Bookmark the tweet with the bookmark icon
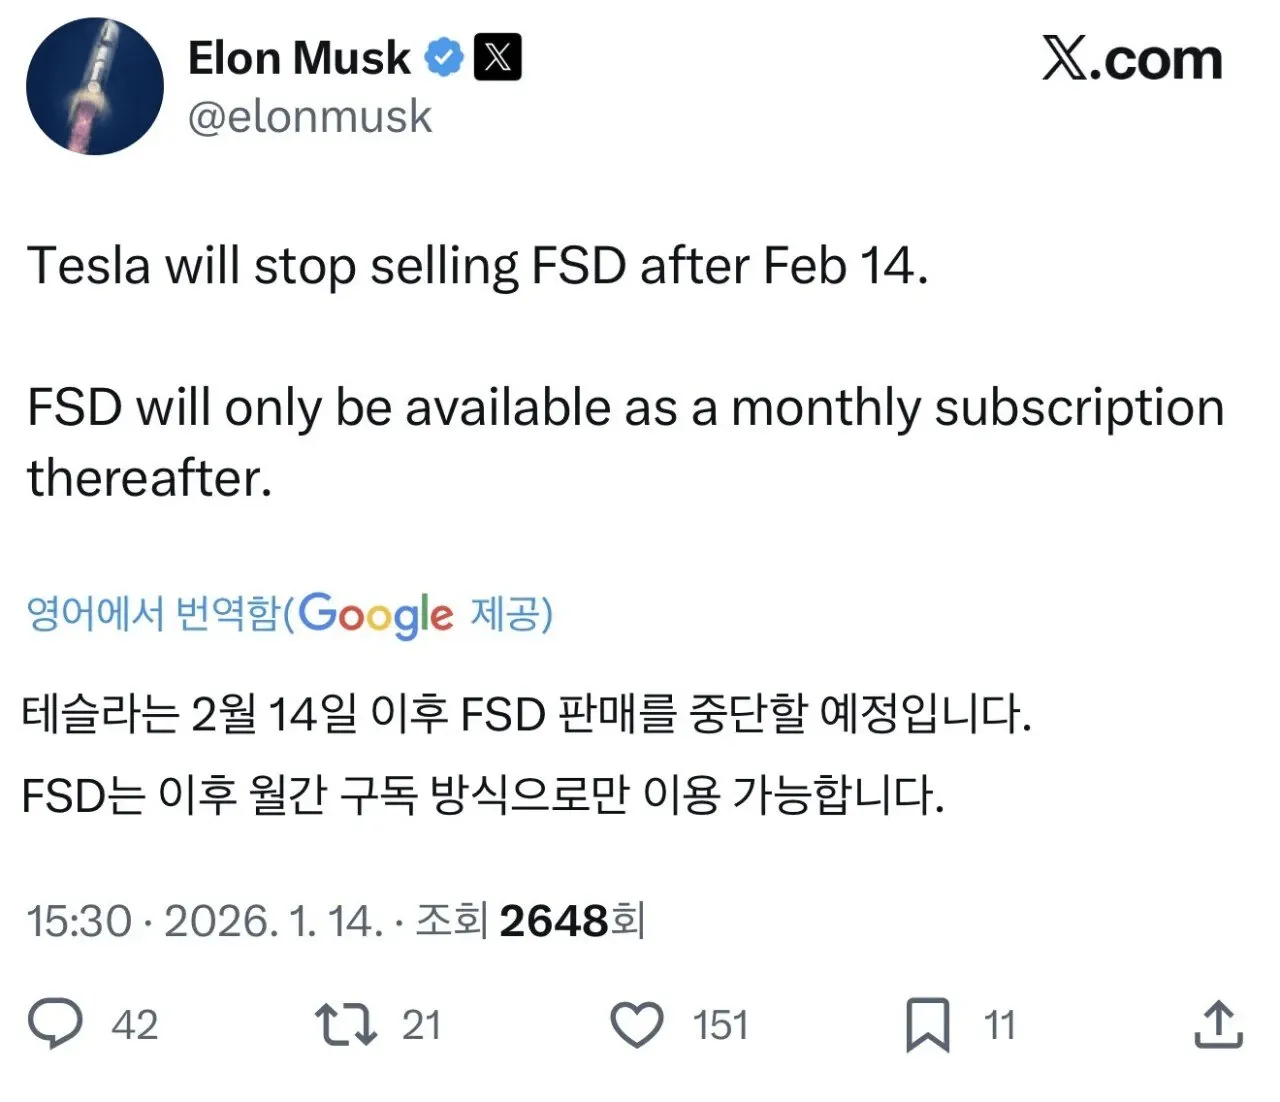Viewport: 1280px width, 1102px height. [930, 1023]
